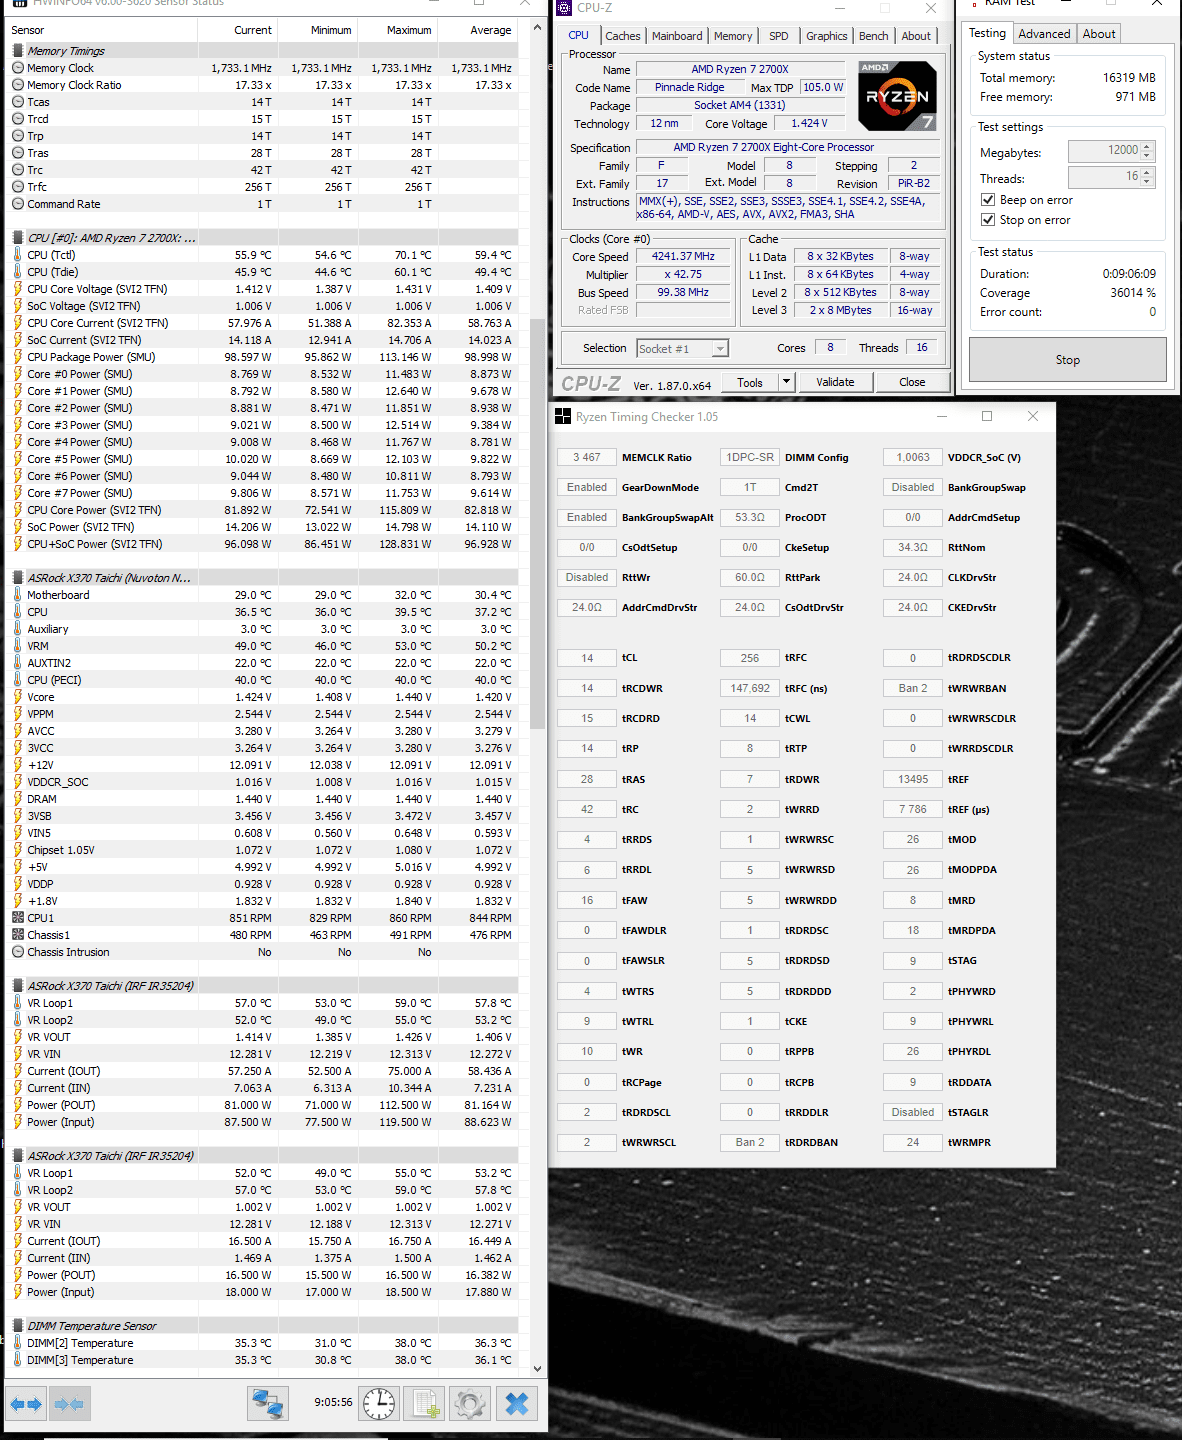This screenshot has width=1182, height=1440.
Task: Collapse the first ASRock X370 Taichi IR35204 group
Action: 18,986
